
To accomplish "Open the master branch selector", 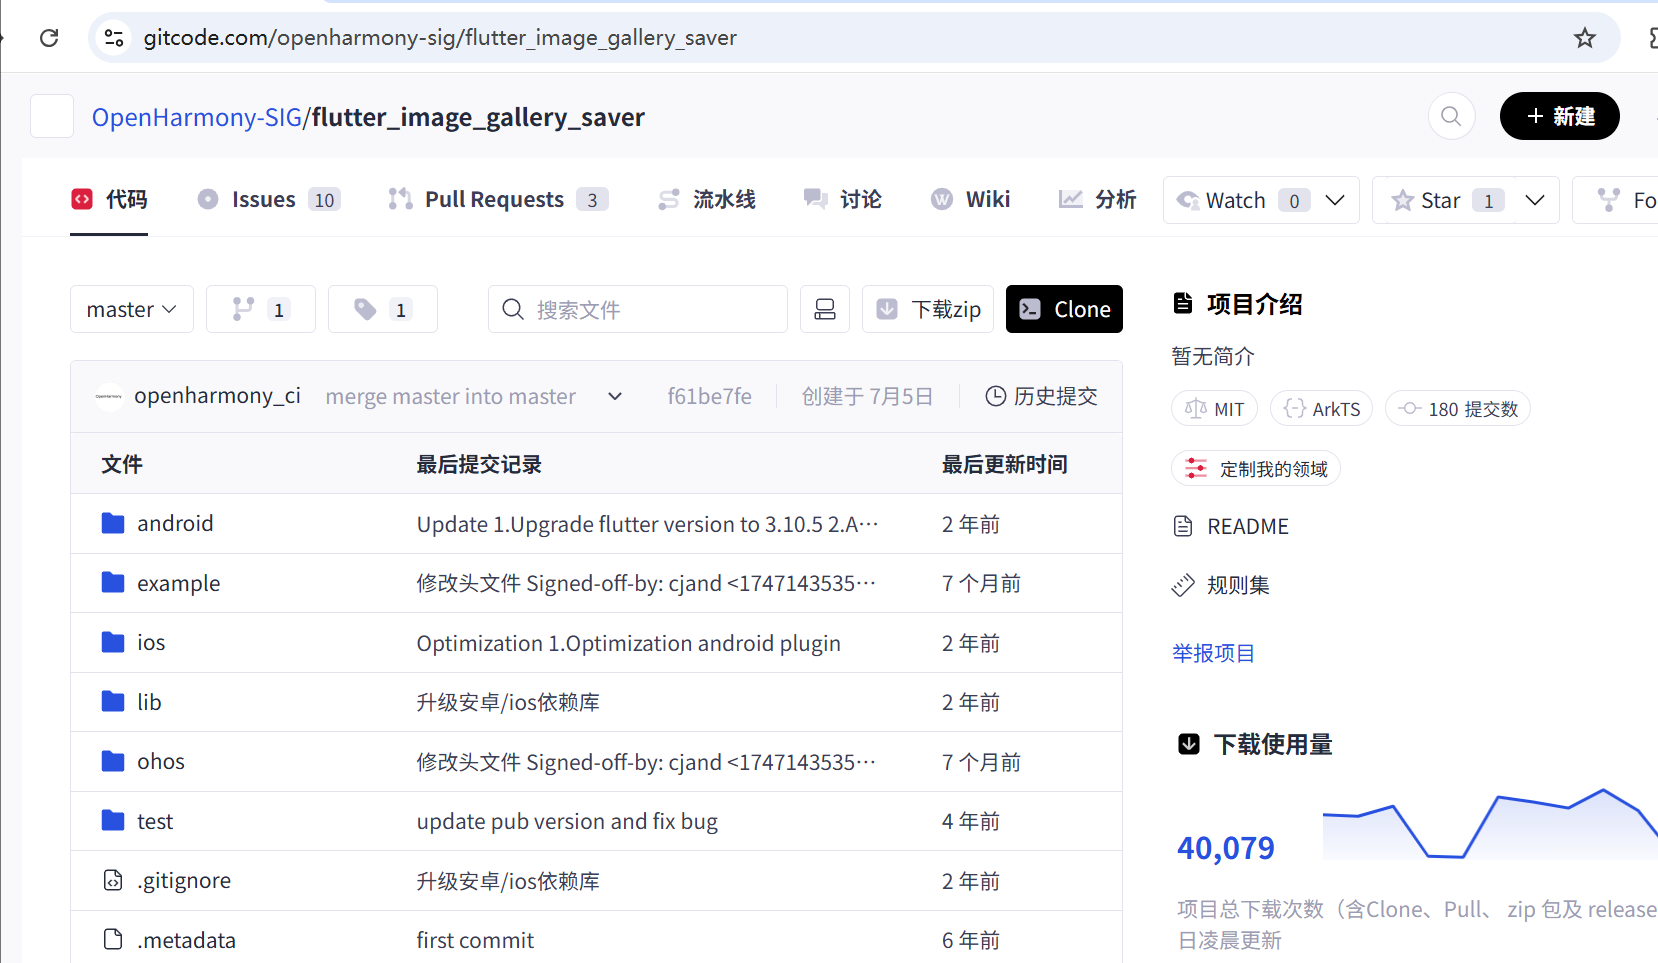I will point(131,309).
